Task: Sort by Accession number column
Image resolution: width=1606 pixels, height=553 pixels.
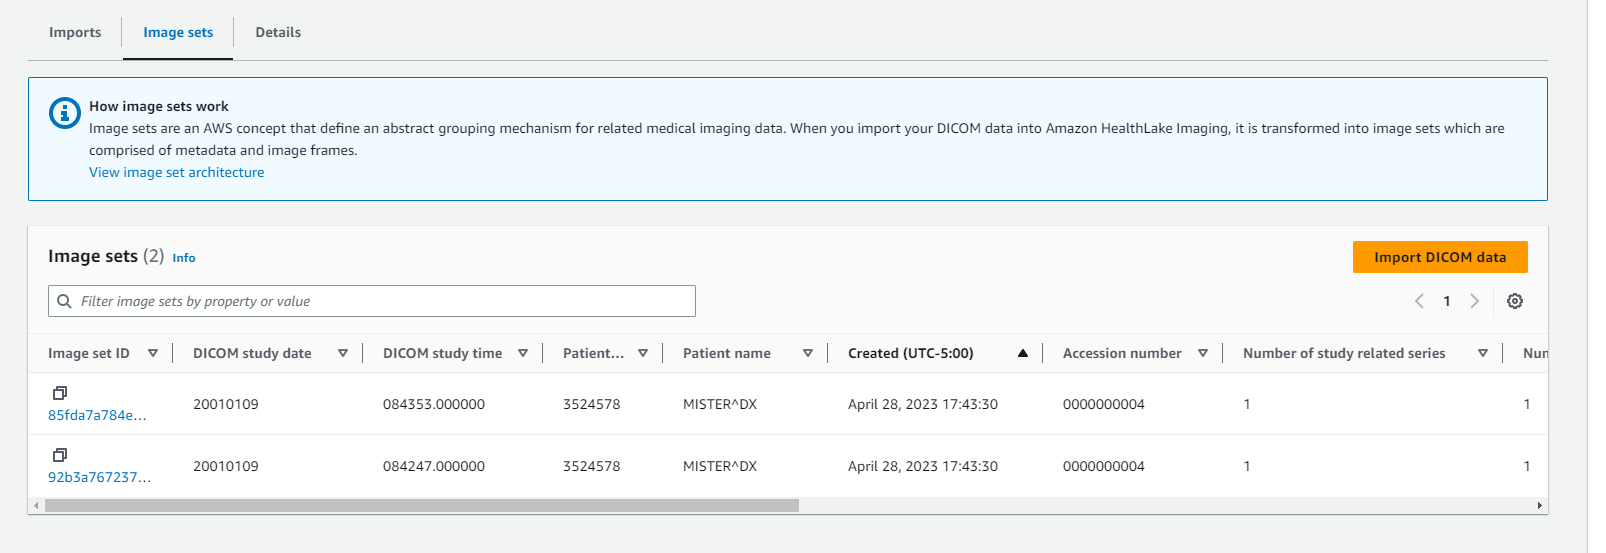Action: click(1203, 353)
